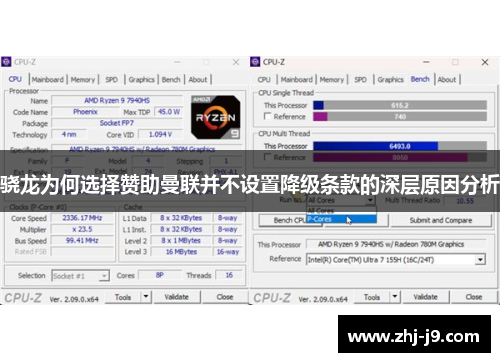
Task: Click the 4 nm technology value
Action: pos(69,134)
